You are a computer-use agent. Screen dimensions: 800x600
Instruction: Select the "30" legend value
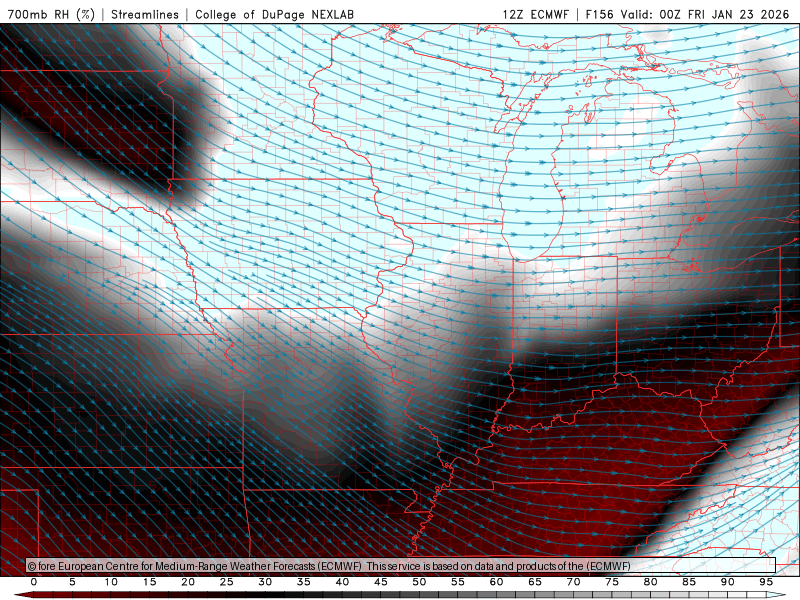265,582
